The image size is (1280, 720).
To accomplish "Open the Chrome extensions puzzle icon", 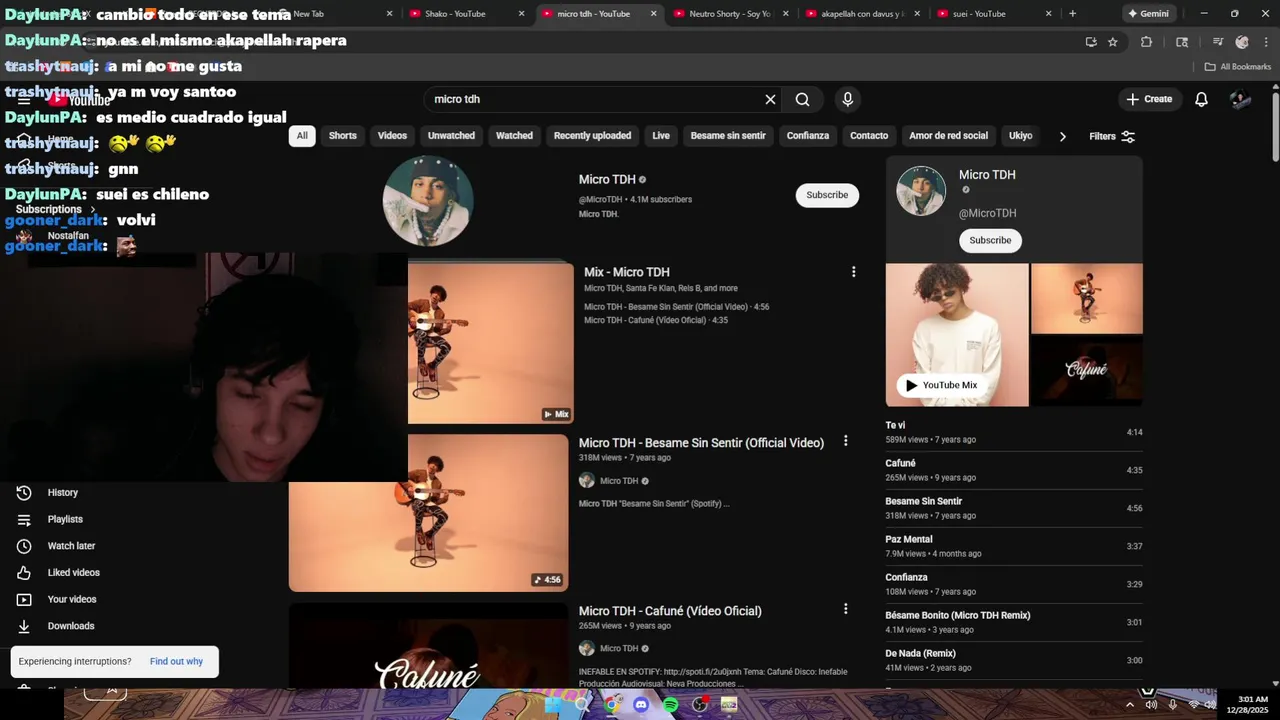I will (x=1146, y=42).
